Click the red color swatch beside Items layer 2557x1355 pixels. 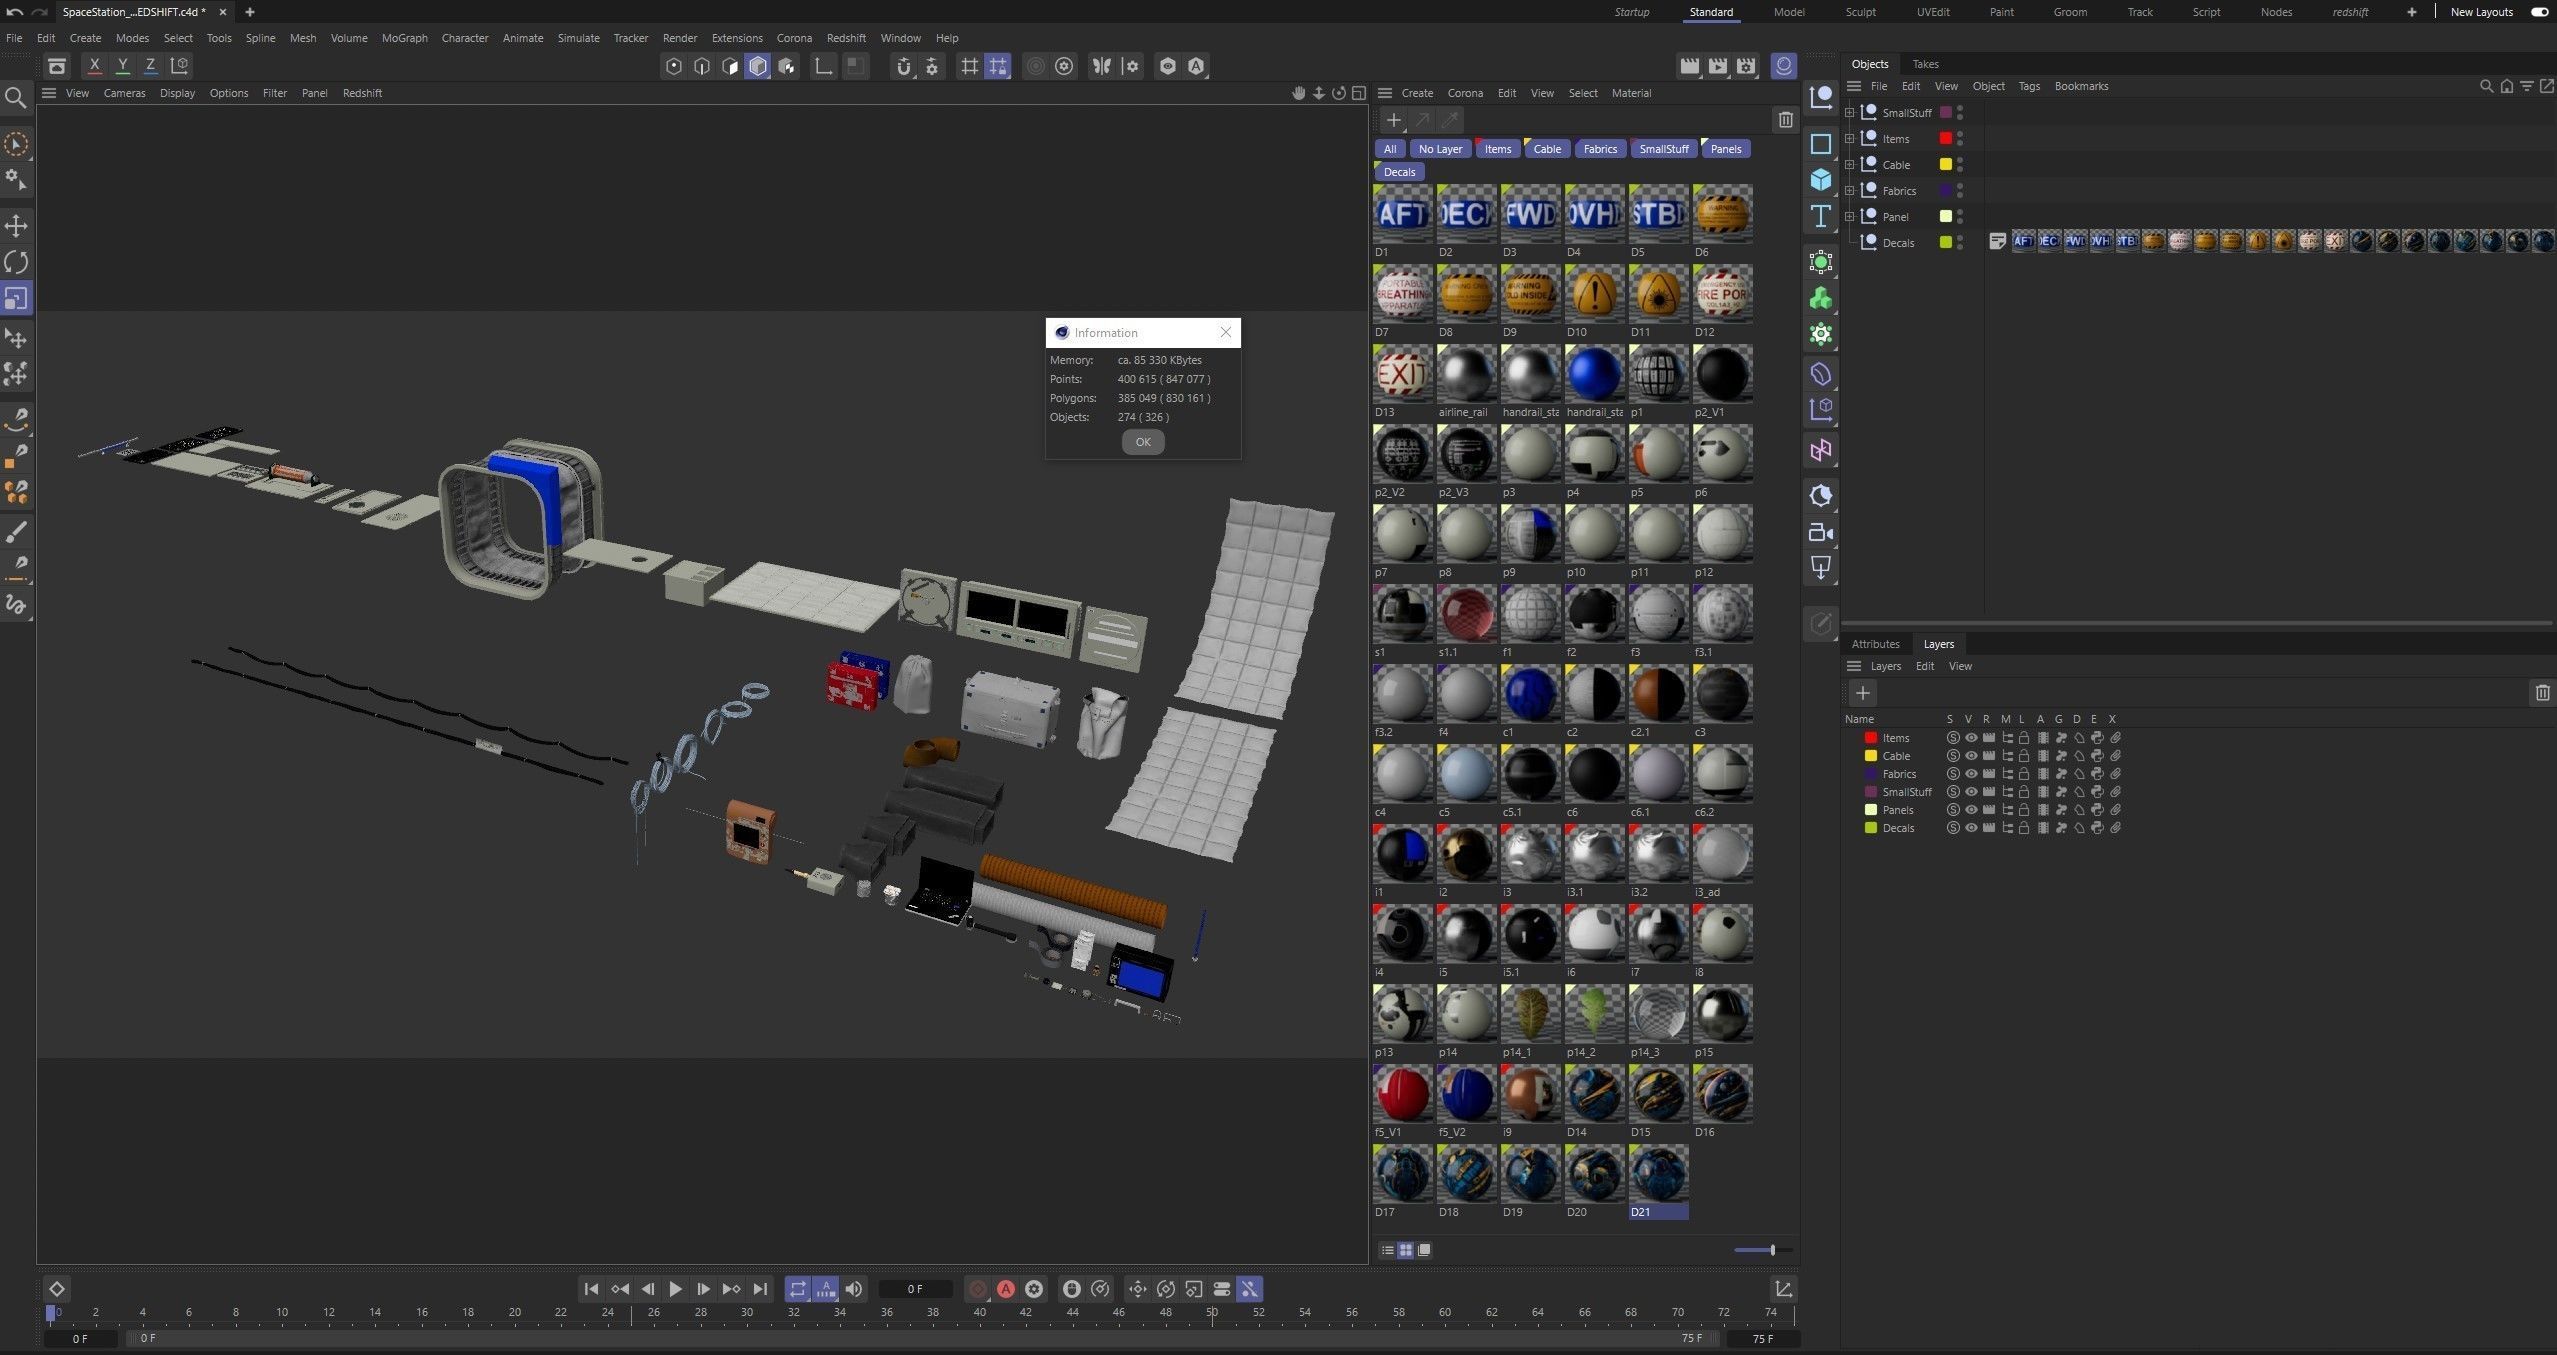pyautogui.click(x=1870, y=737)
